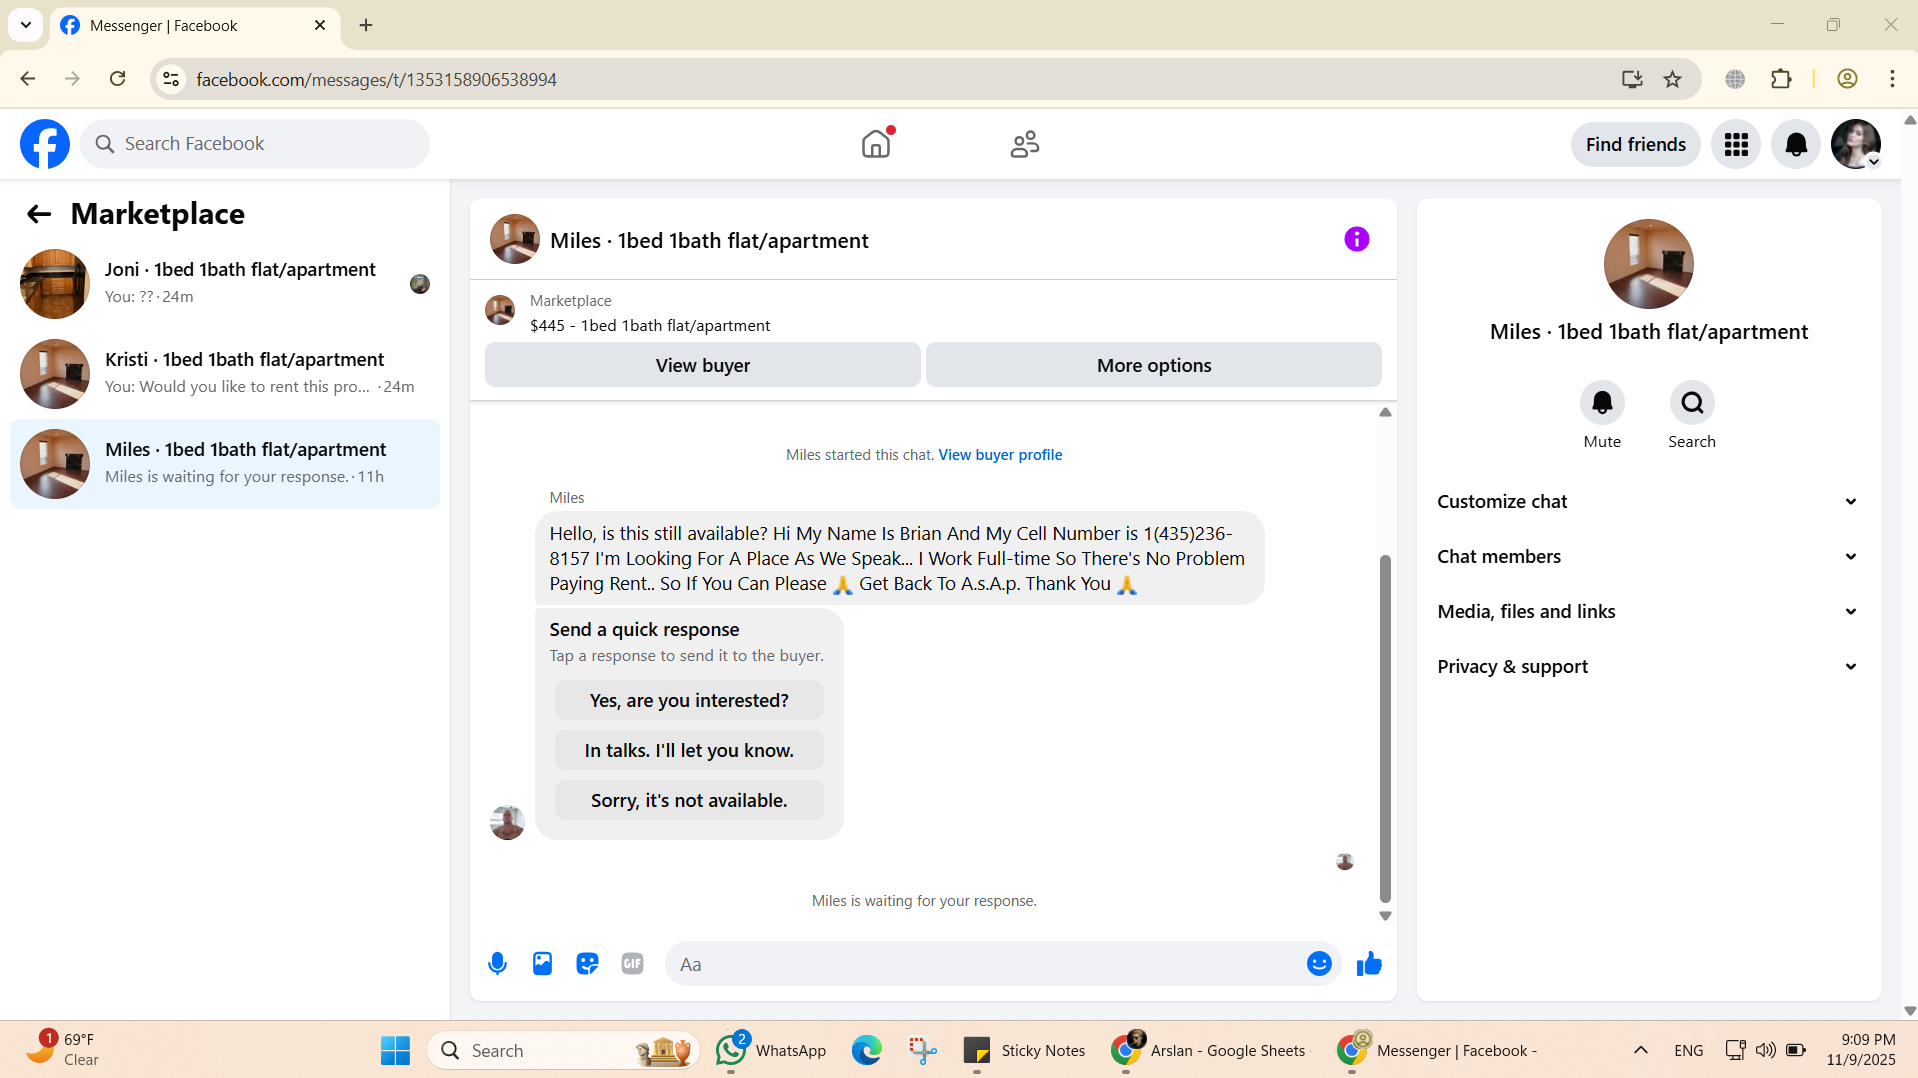Click chat scroll down arrow
The image size is (1918, 1078).
tap(1385, 916)
